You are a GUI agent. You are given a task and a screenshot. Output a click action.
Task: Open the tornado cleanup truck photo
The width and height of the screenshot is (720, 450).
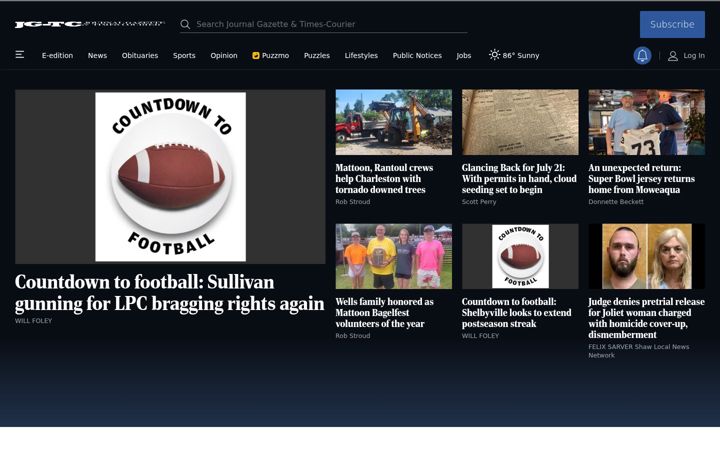coord(394,122)
